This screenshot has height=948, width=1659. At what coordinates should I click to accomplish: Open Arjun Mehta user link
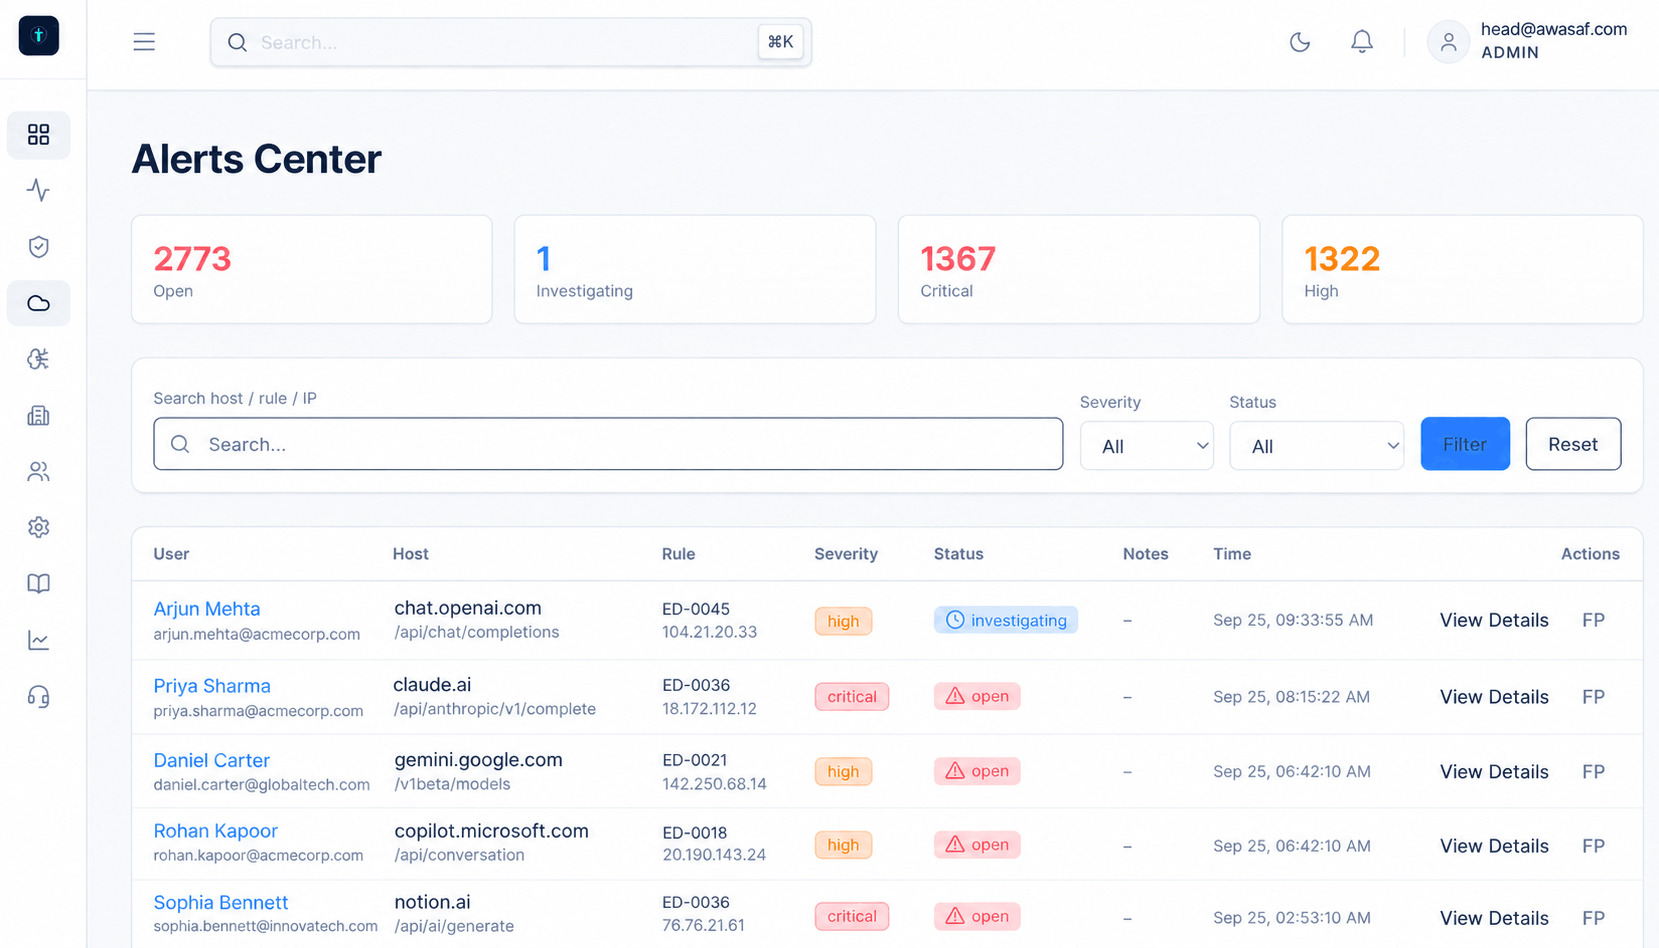point(207,609)
